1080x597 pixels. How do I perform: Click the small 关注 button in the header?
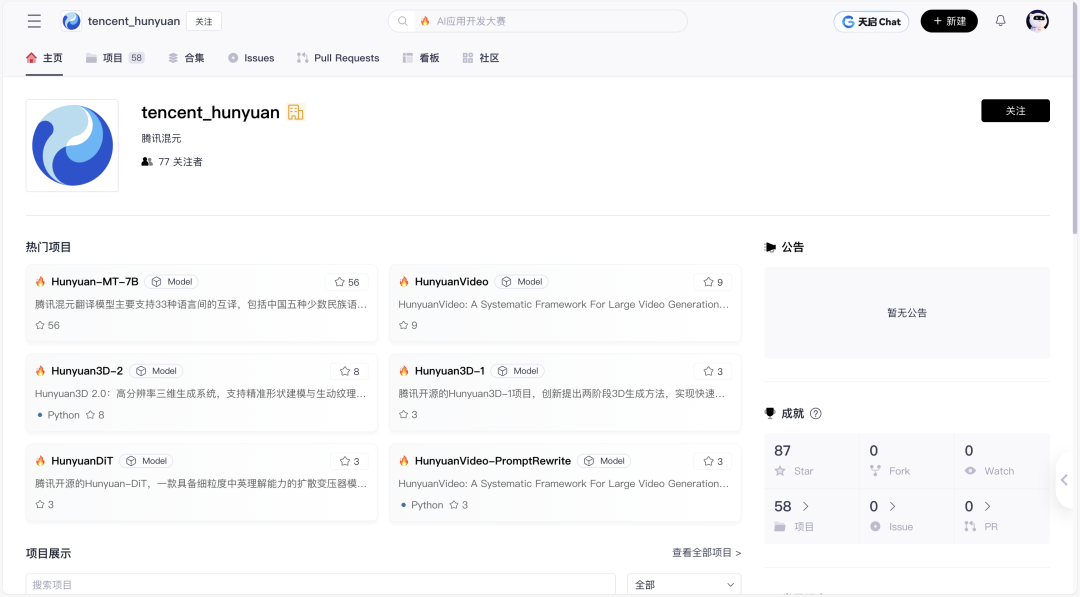(x=204, y=21)
